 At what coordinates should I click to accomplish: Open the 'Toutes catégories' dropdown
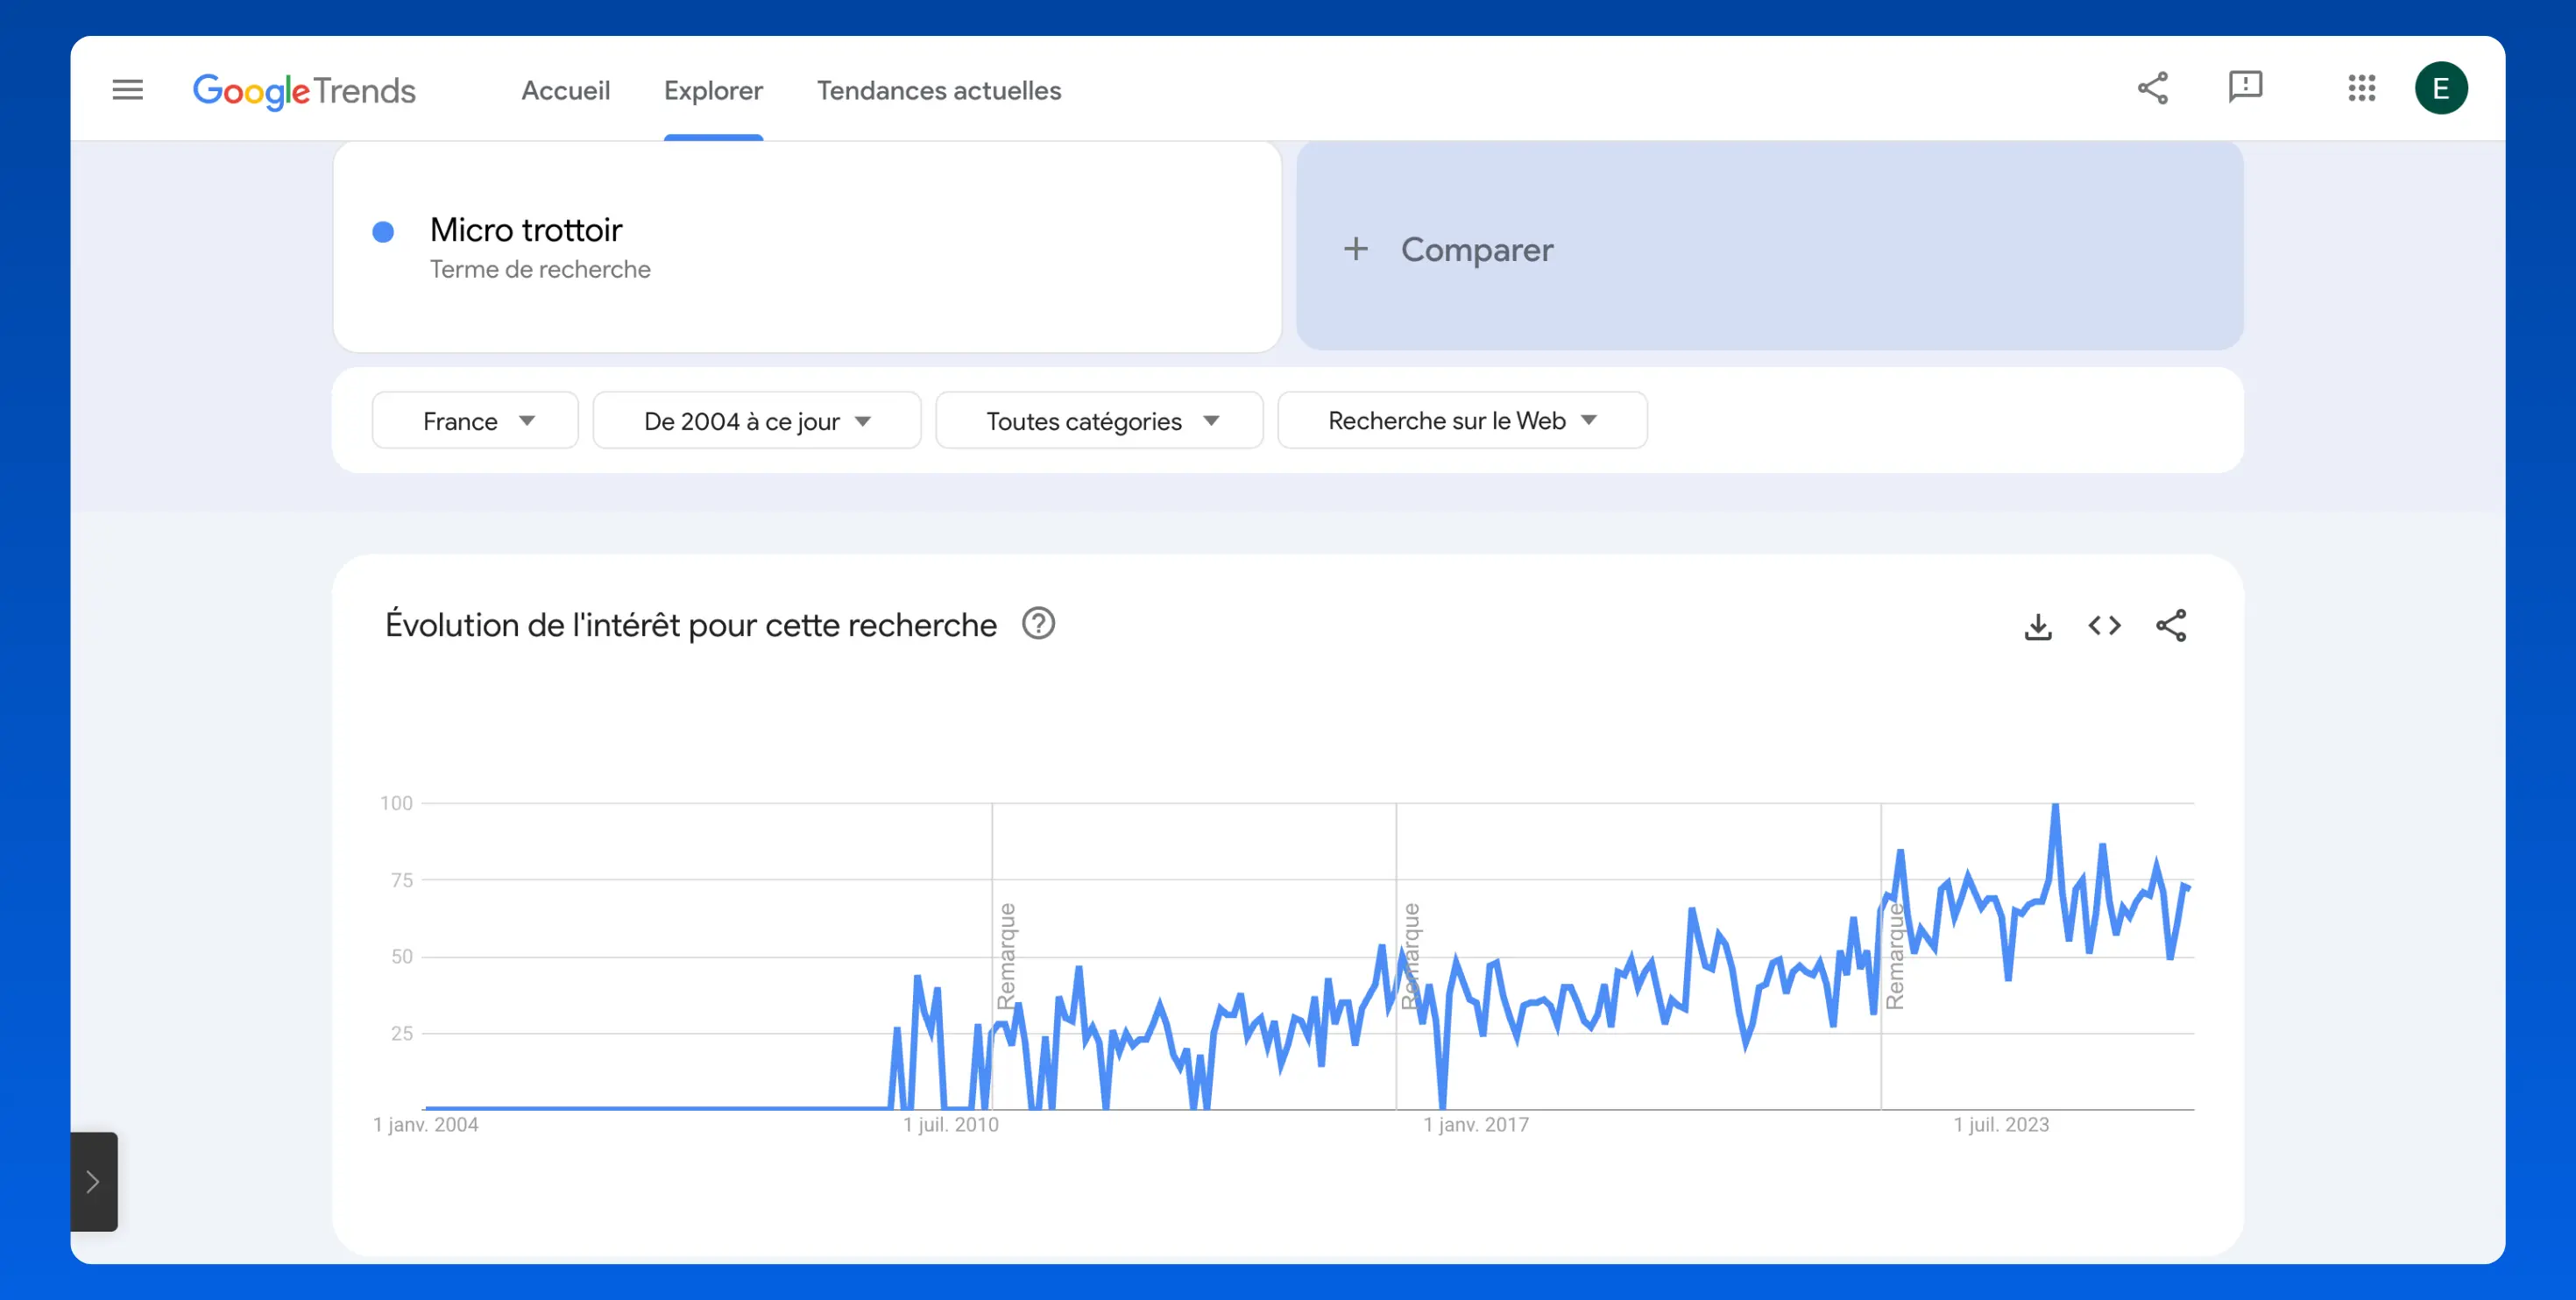pyautogui.click(x=1099, y=421)
